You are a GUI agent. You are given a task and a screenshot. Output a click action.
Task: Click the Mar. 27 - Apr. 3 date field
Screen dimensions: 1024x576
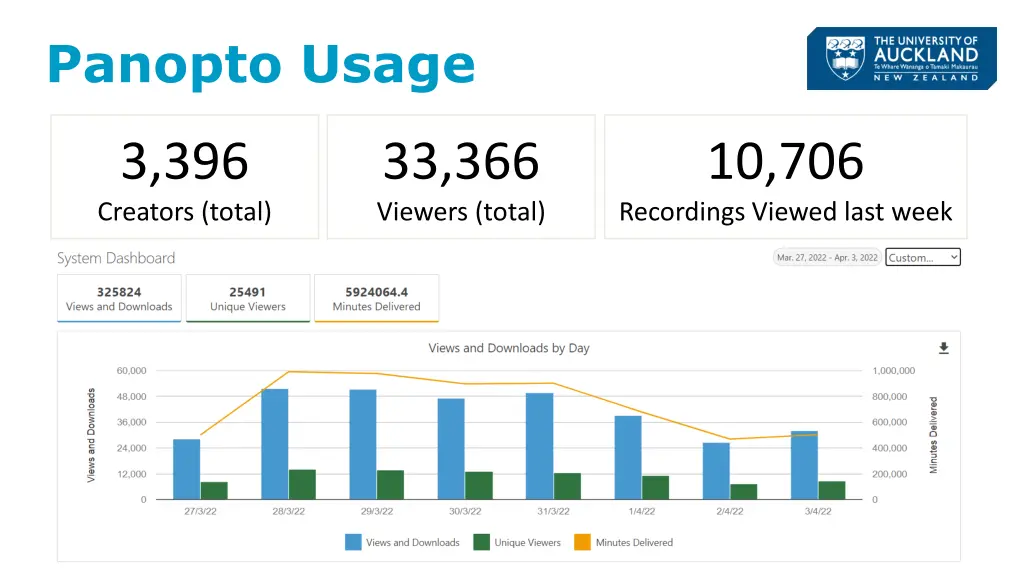[827, 258]
